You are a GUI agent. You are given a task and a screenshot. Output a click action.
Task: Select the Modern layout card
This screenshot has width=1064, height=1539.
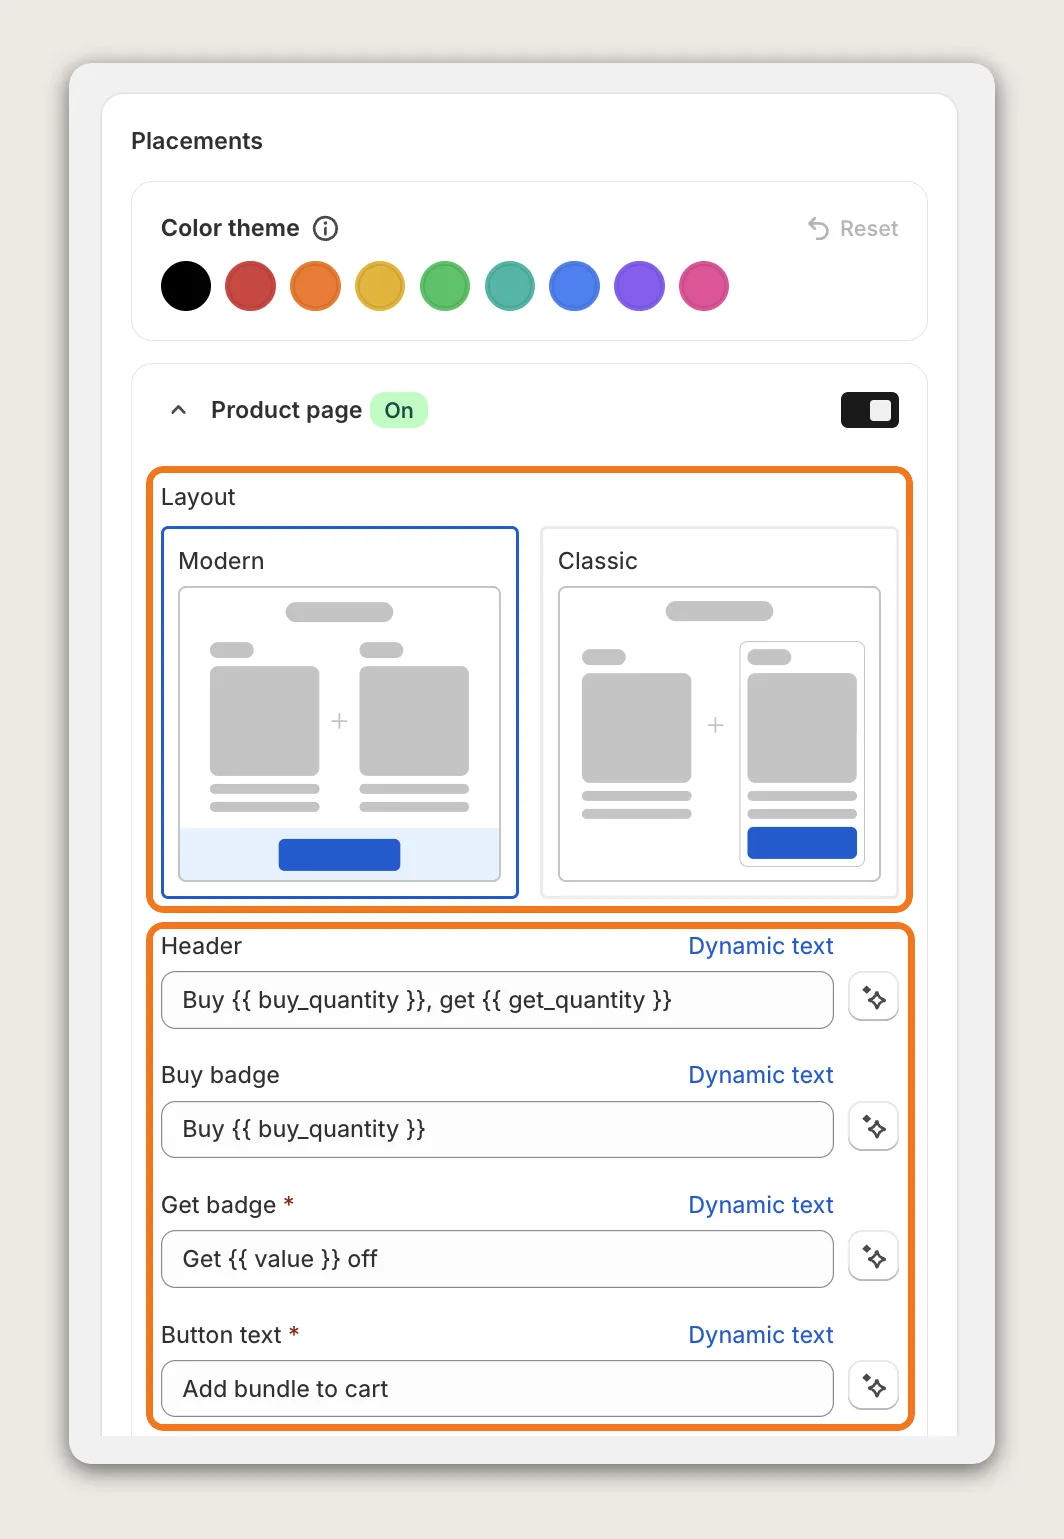click(340, 712)
